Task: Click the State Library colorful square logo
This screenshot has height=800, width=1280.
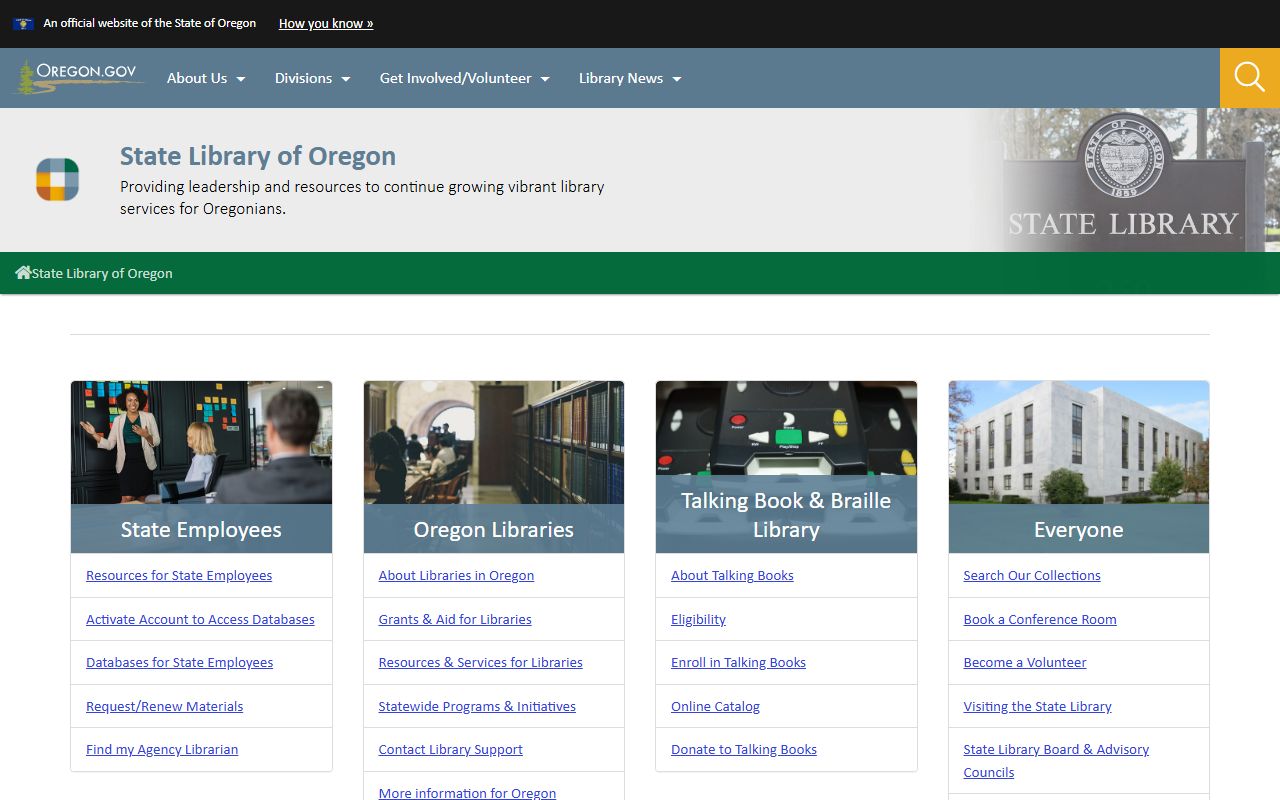Action: pyautogui.click(x=57, y=180)
